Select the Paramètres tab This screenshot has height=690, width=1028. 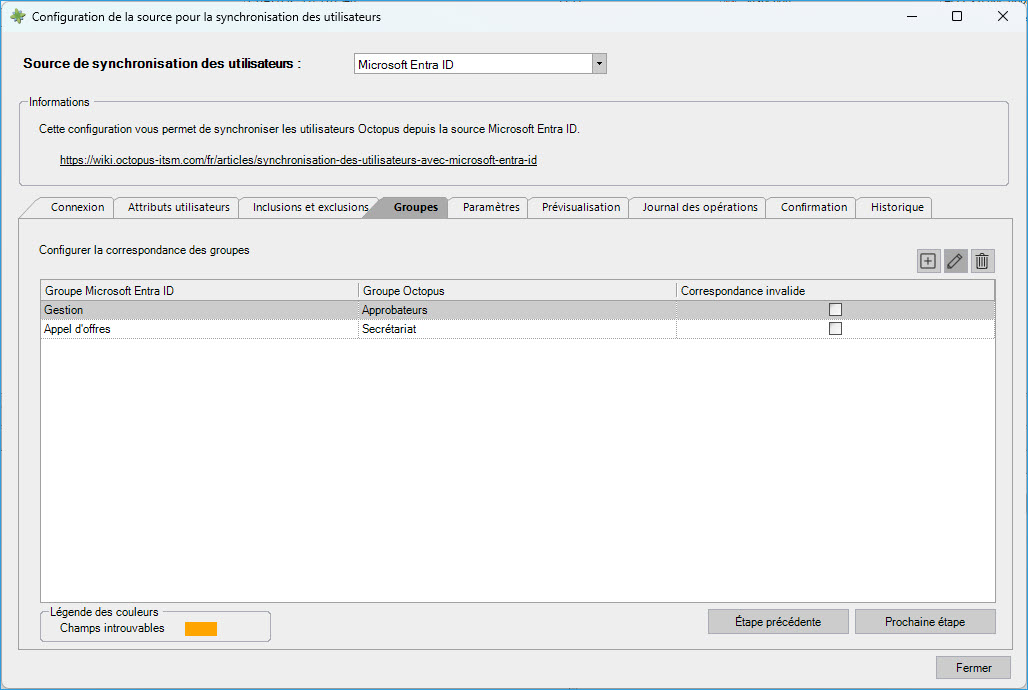pos(491,207)
